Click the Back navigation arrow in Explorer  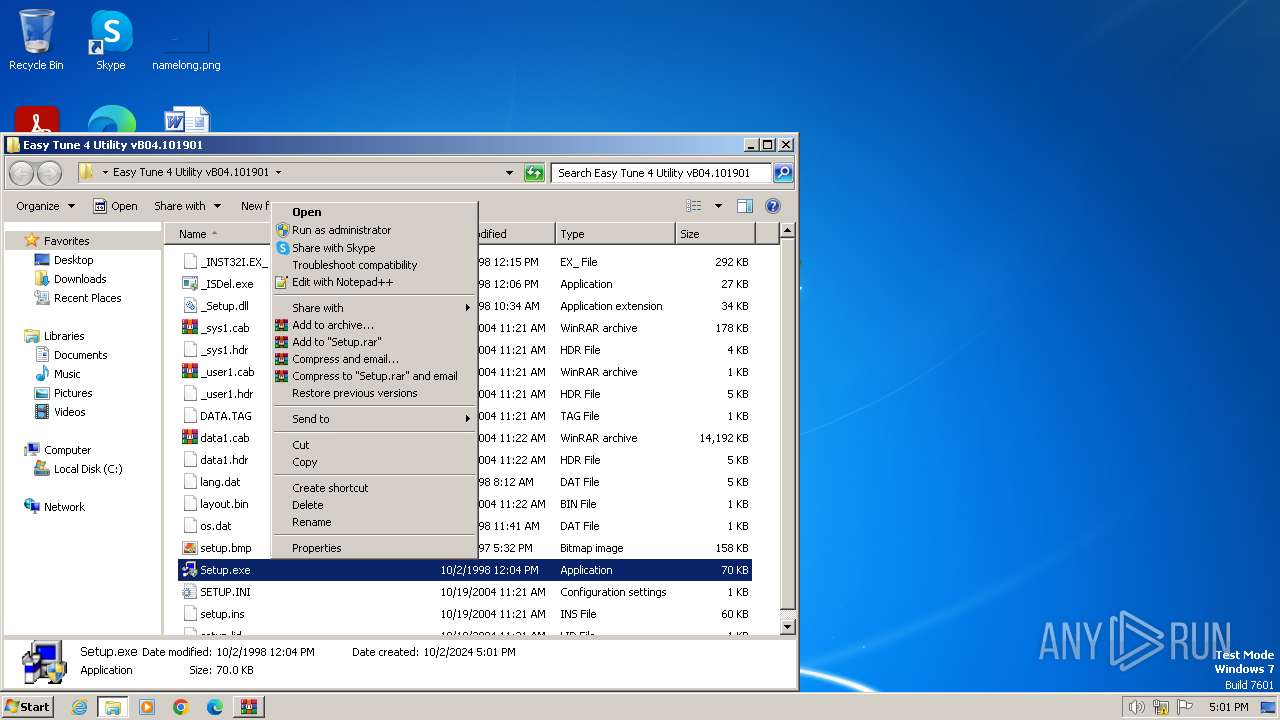tap(22, 173)
